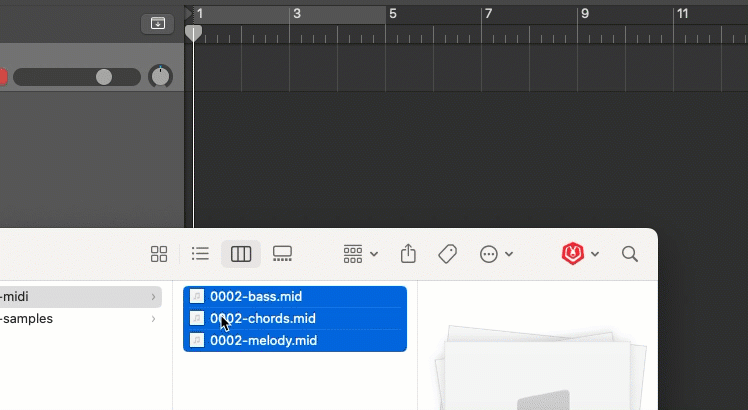Viewport: 748px width, 410px height.
Task: Open the Finder group-by dropdown
Action: pyautogui.click(x=360, y=254)
